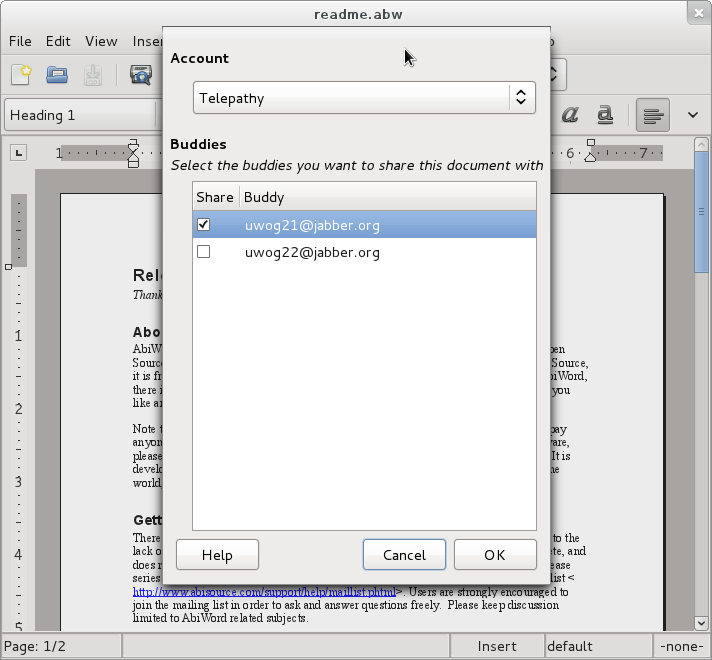Follow the abisource maillist hyperlink
The height and width of the screenshot is (660, 712).
pos(264,592)
